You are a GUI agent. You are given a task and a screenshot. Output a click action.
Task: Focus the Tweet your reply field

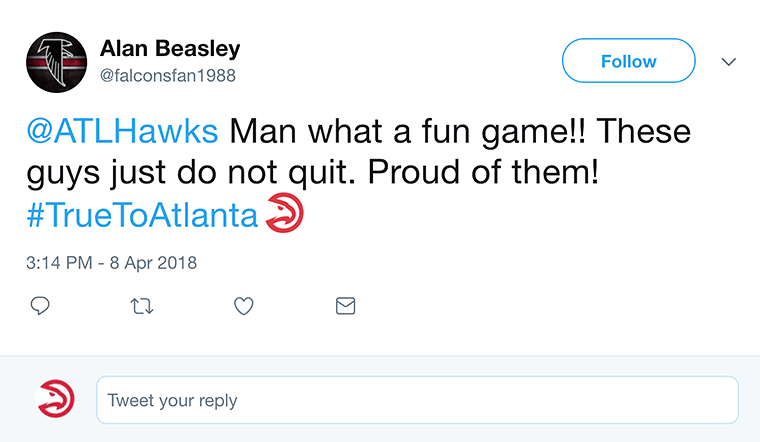417,400
